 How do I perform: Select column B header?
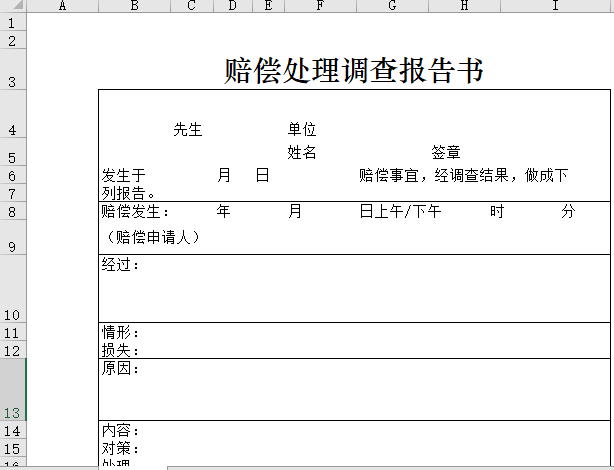tap(134, 6)
